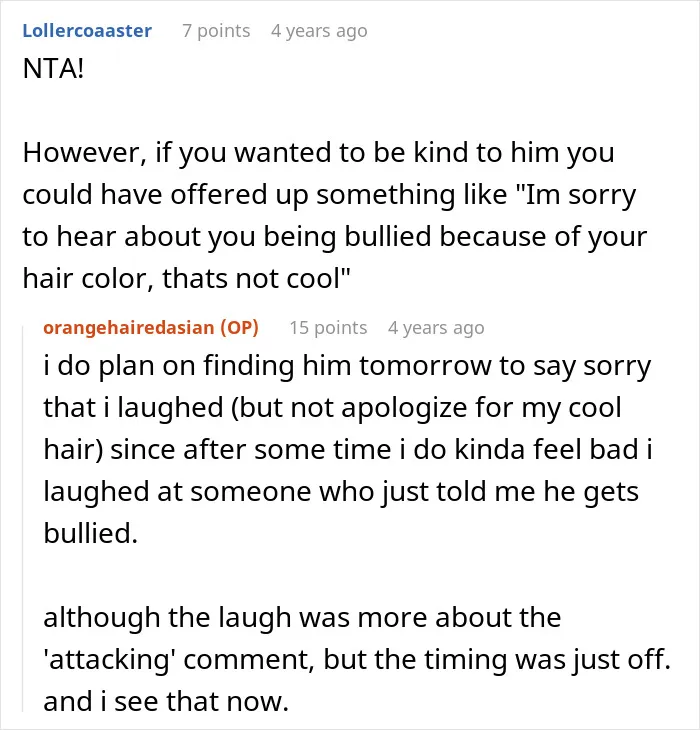
Task: Click the word "bullied." ending the reply paragraph
Action: point(91,533)
